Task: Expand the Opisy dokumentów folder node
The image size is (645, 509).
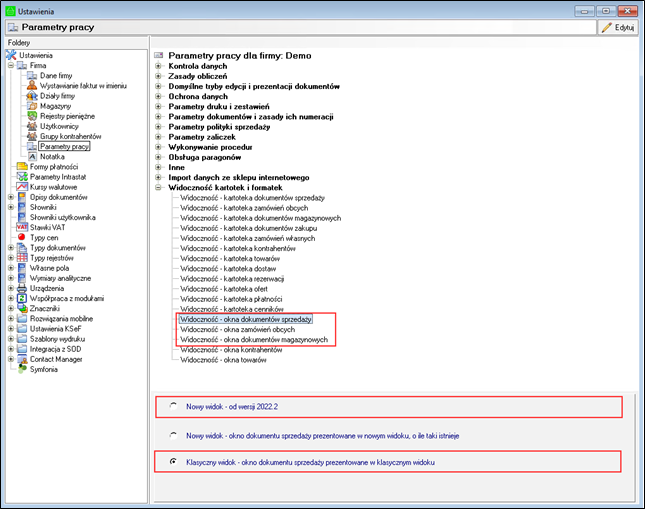Action: [x=10, y=197]
